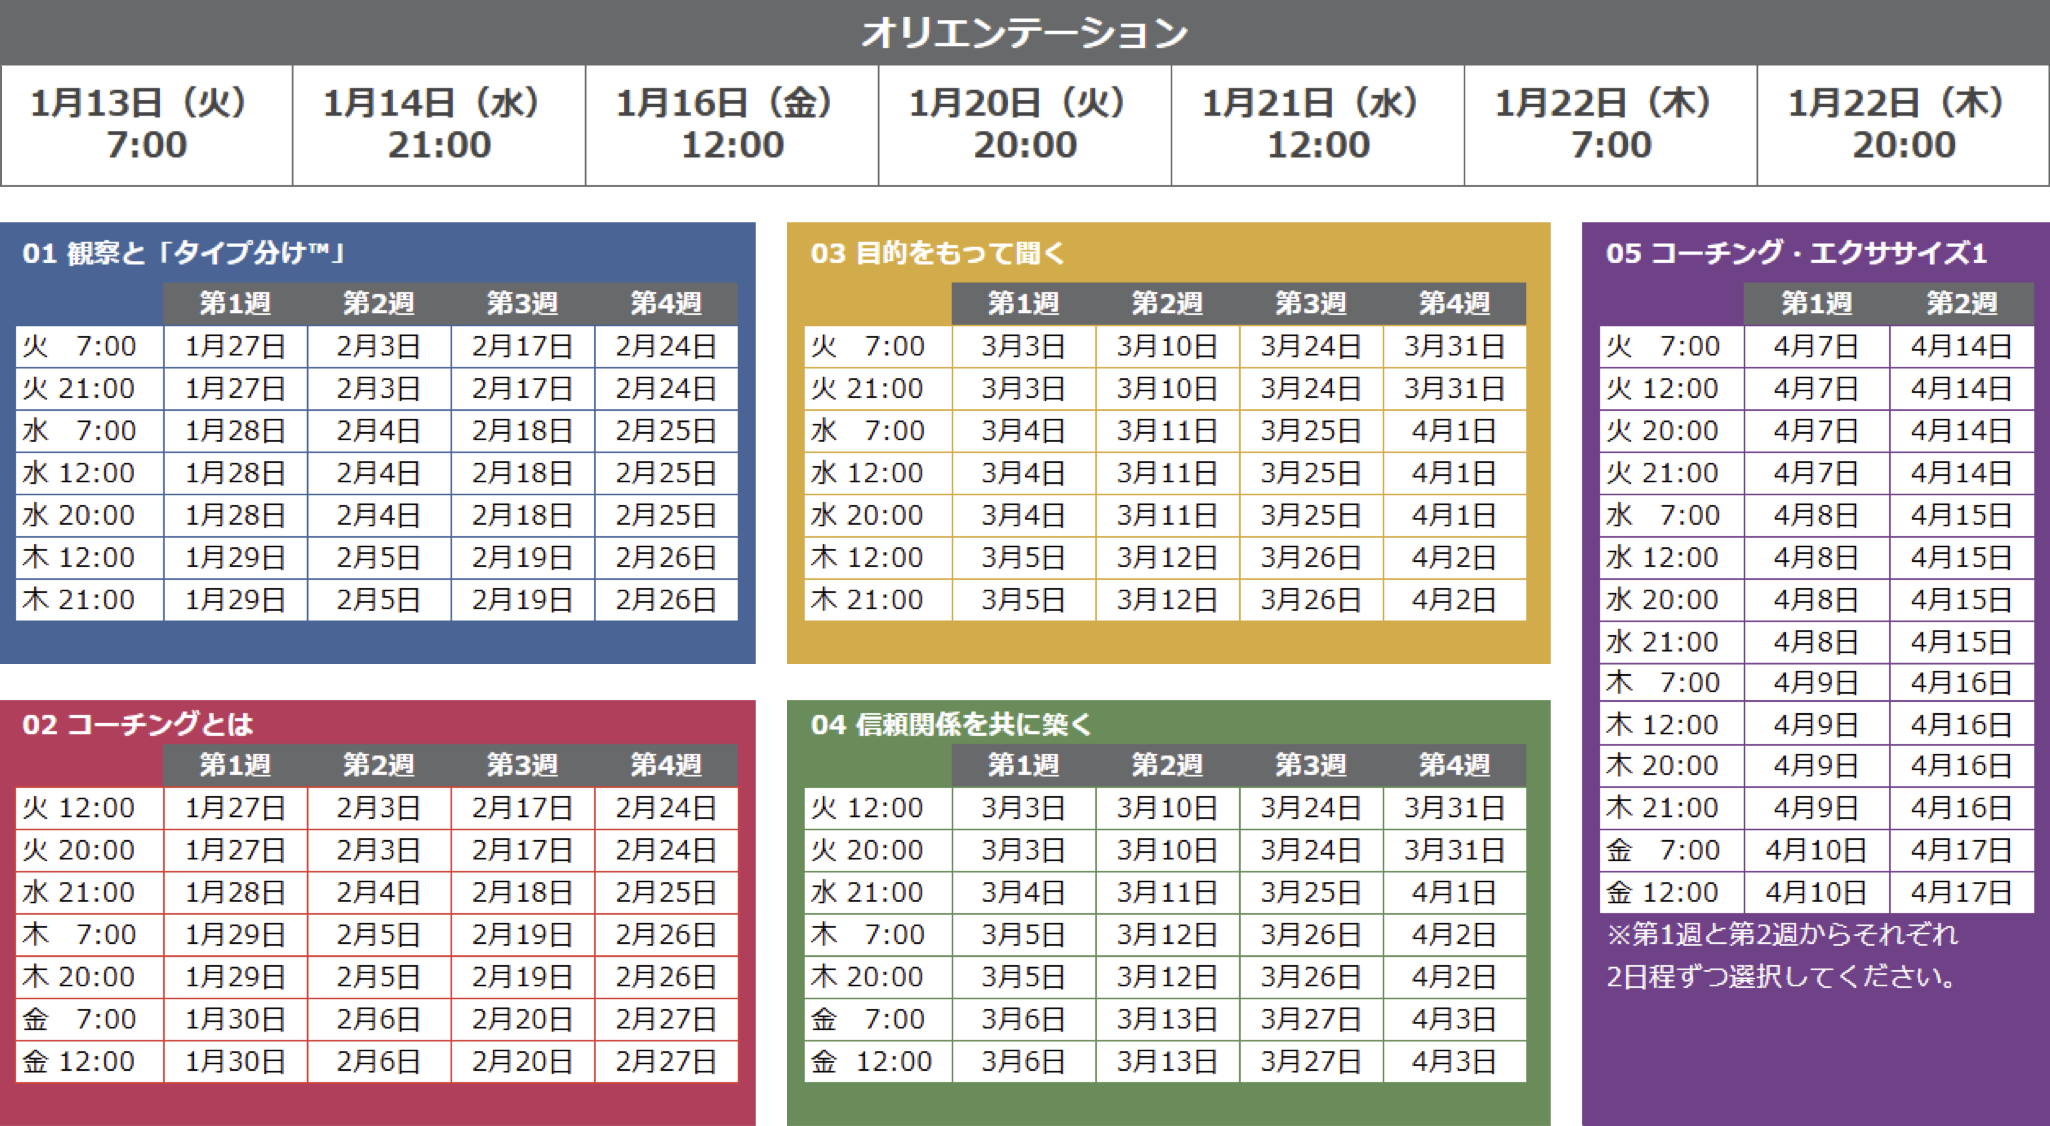Click 火 7:00 row in module 01
Viewport: 2050px width, 1126px height.
click(x=80, y=346)
